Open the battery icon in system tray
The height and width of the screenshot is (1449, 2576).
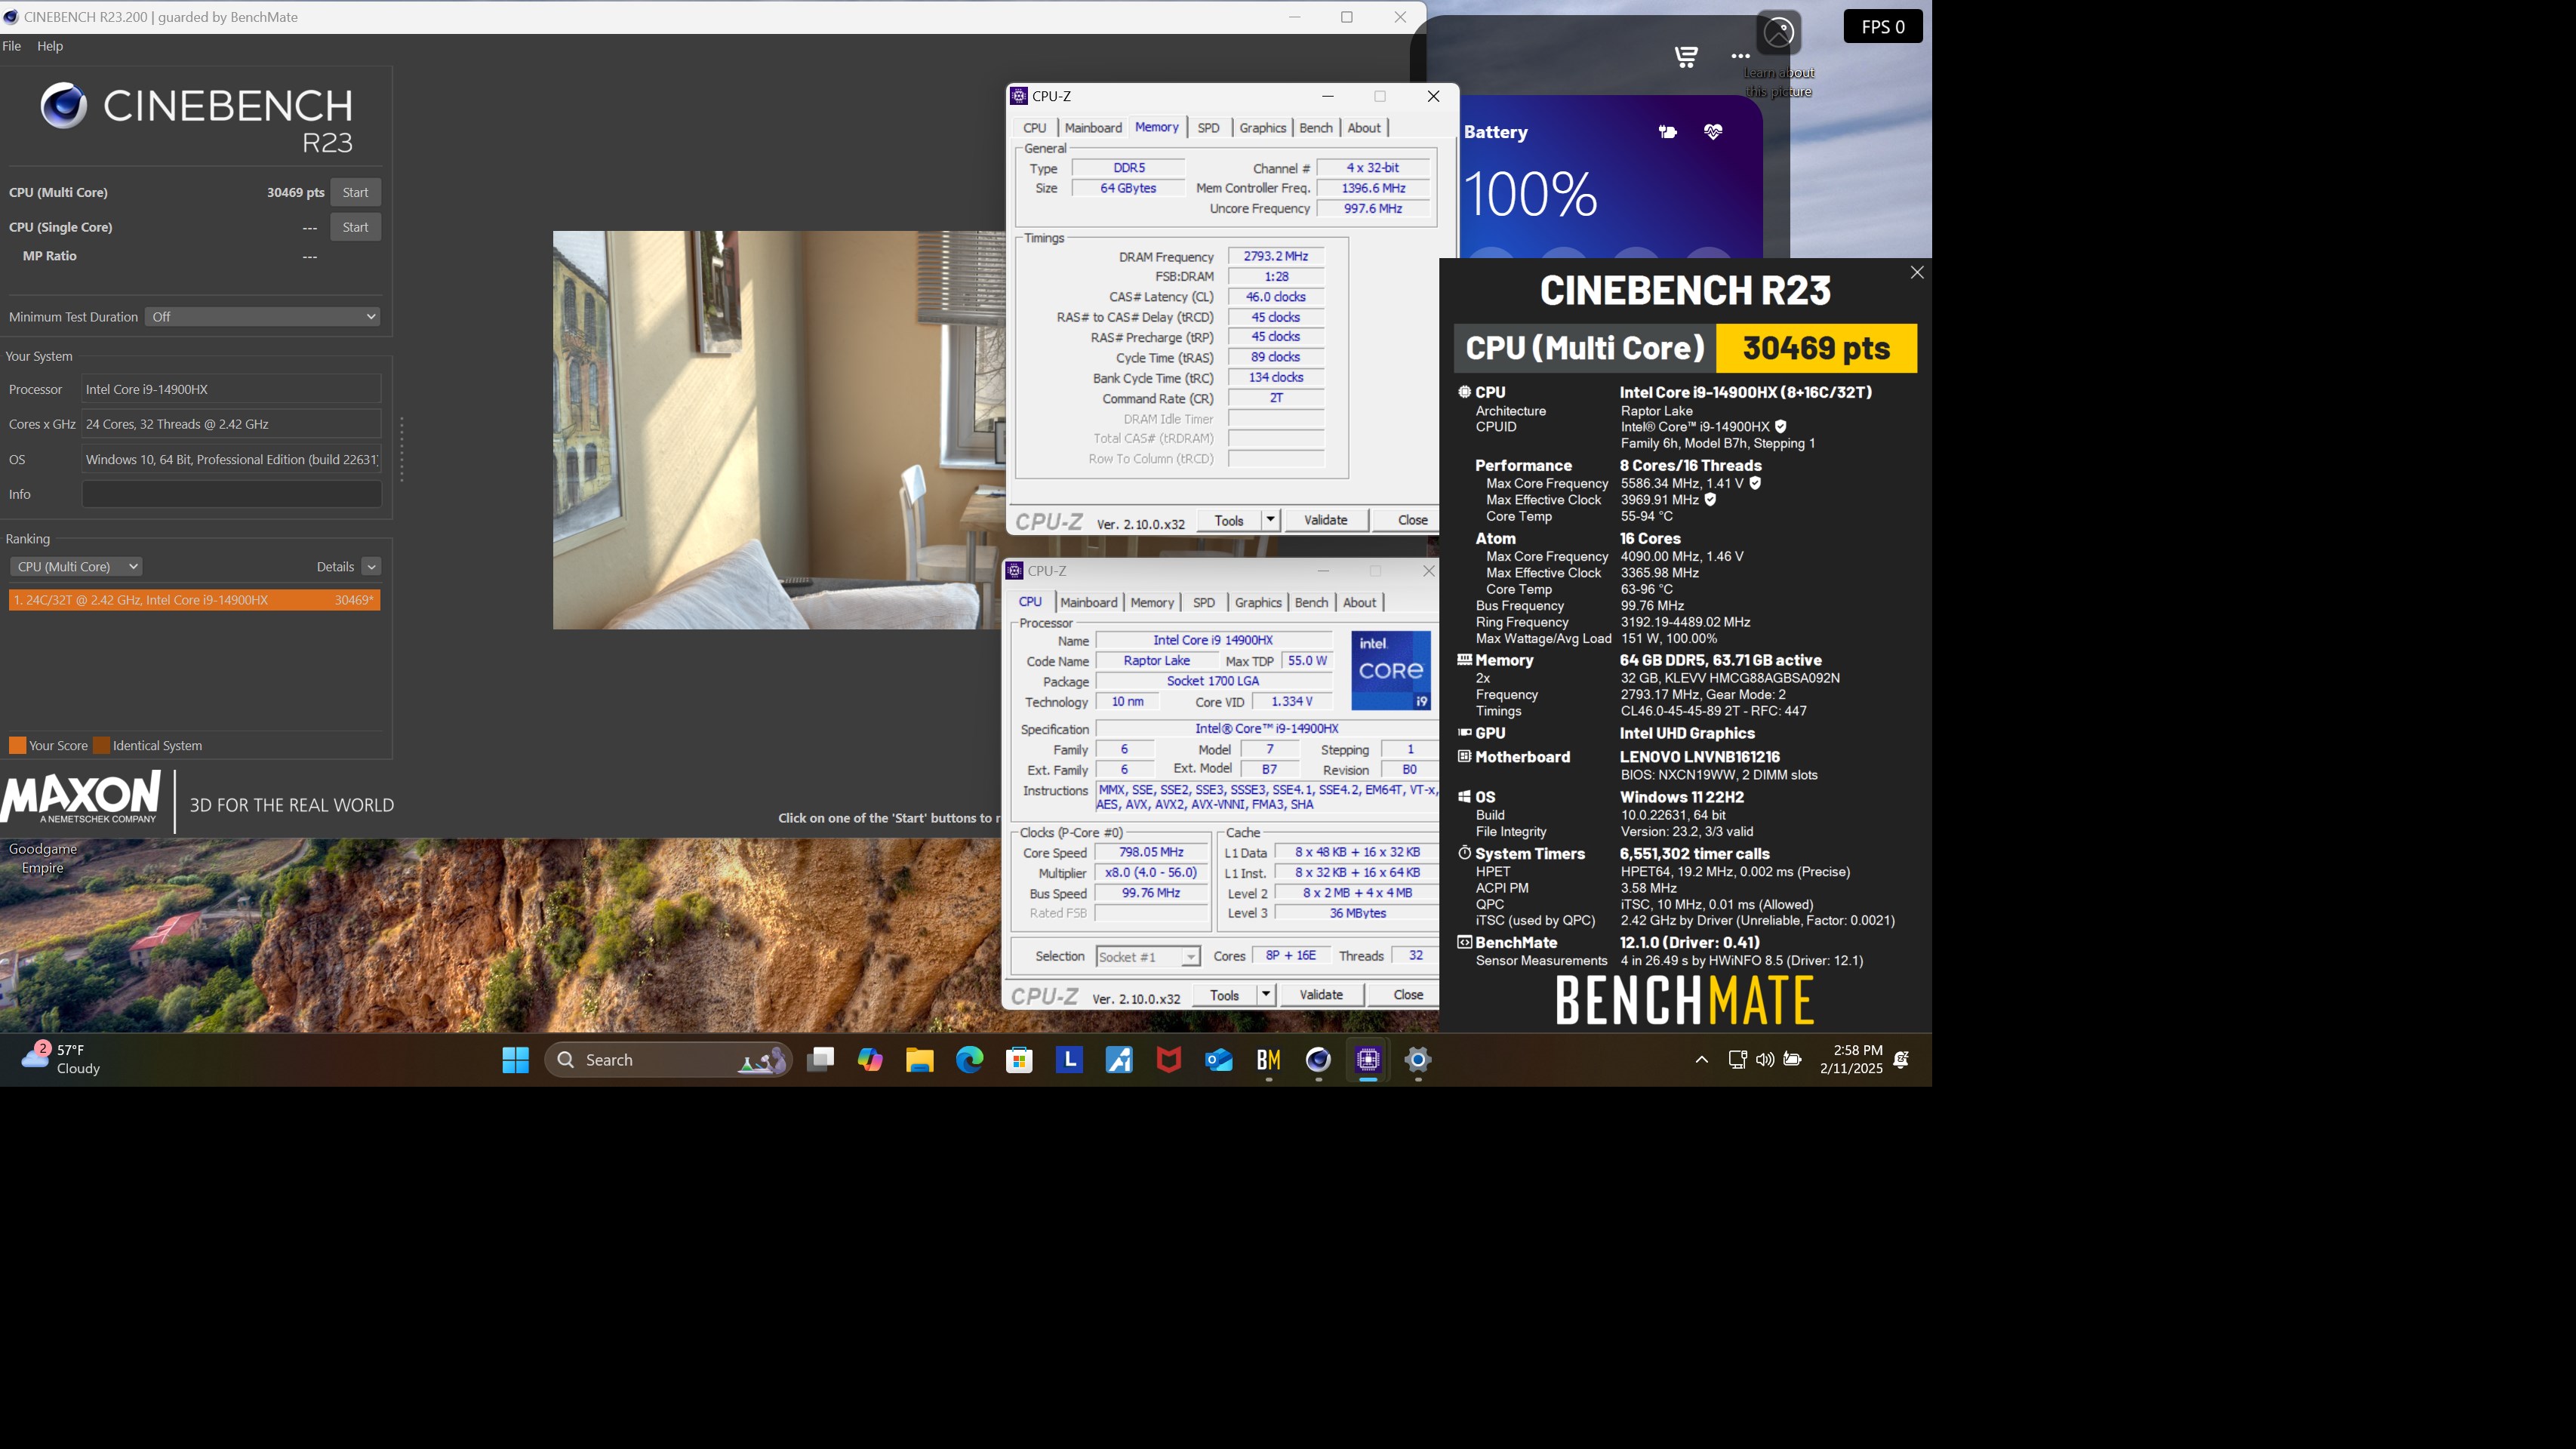(x=1793, y=1060)
